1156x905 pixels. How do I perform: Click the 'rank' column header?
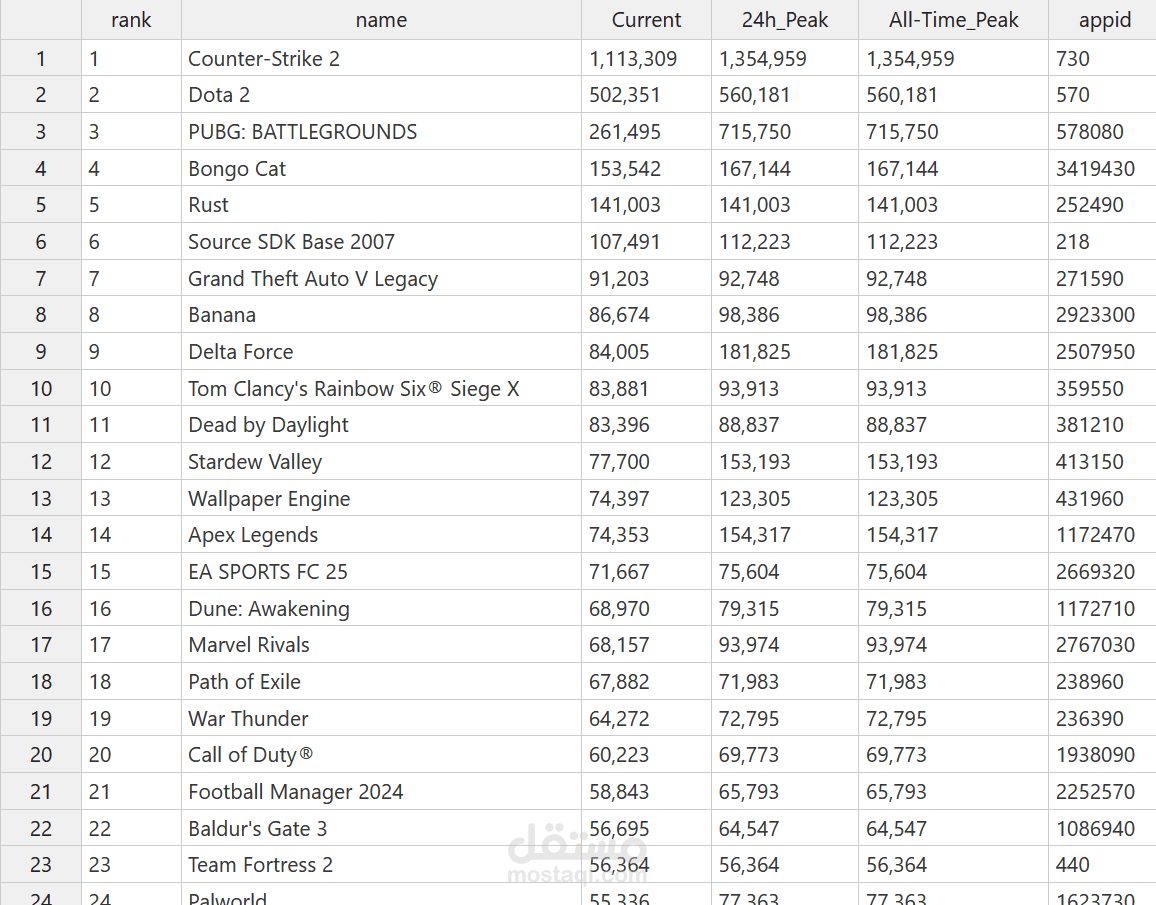(x=131, y=20)
